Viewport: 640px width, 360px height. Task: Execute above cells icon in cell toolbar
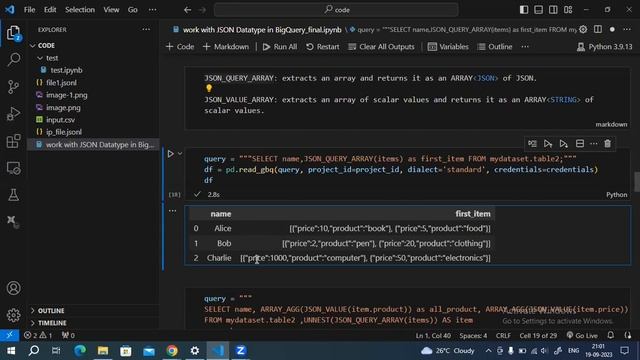click(548, 144)
